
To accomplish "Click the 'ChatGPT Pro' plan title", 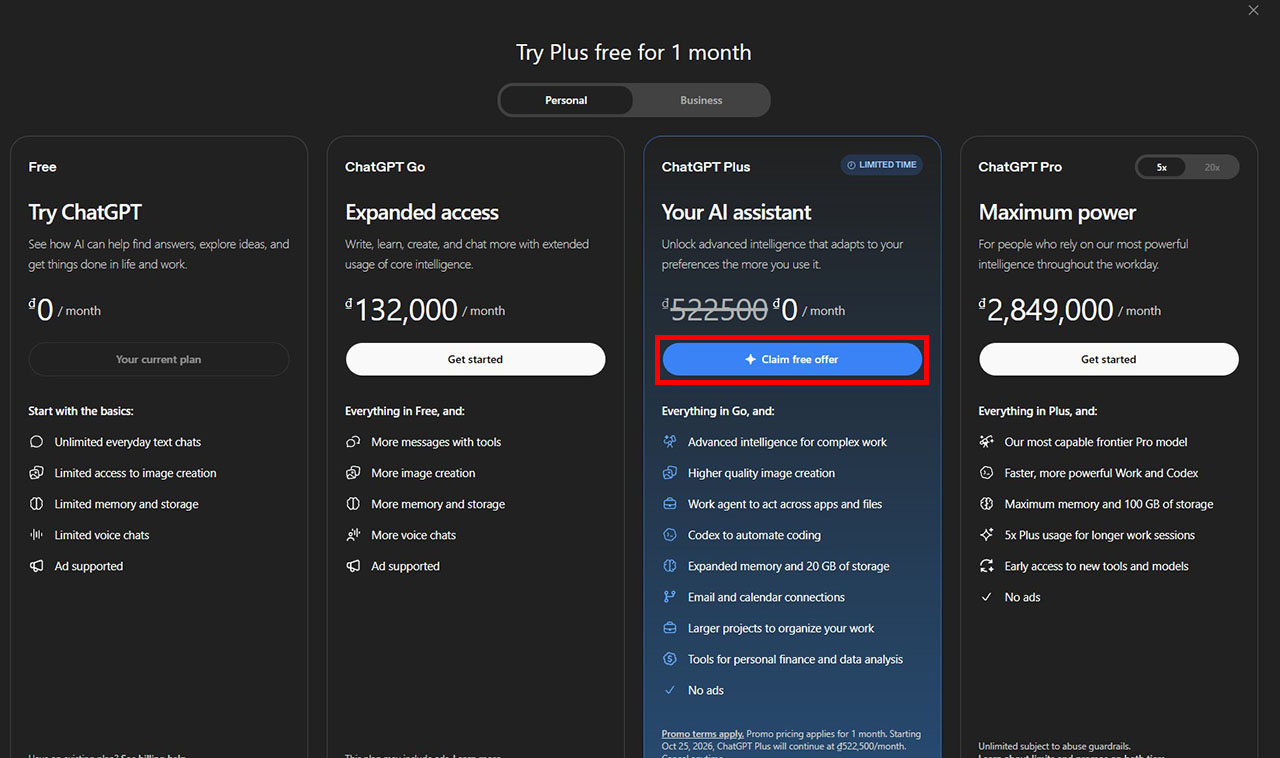I will [x=1020, y=167].
